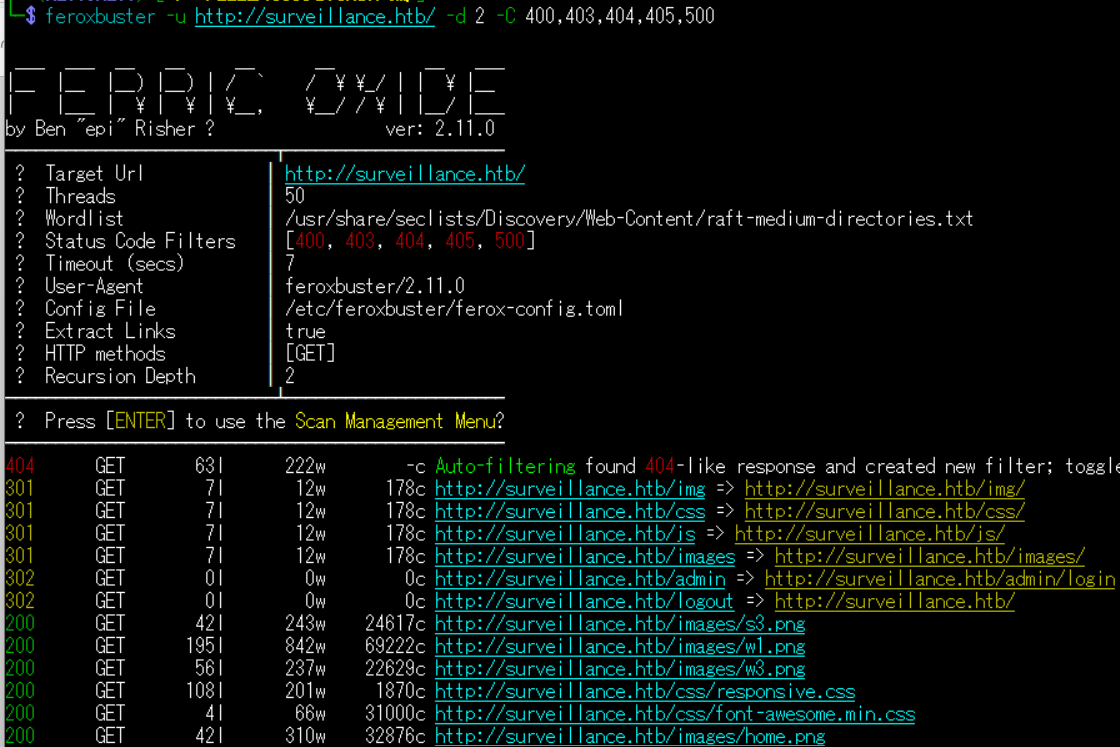Click the images/w3.png result link
Screen dimensions: 1120x747
(x=619, y=669)
